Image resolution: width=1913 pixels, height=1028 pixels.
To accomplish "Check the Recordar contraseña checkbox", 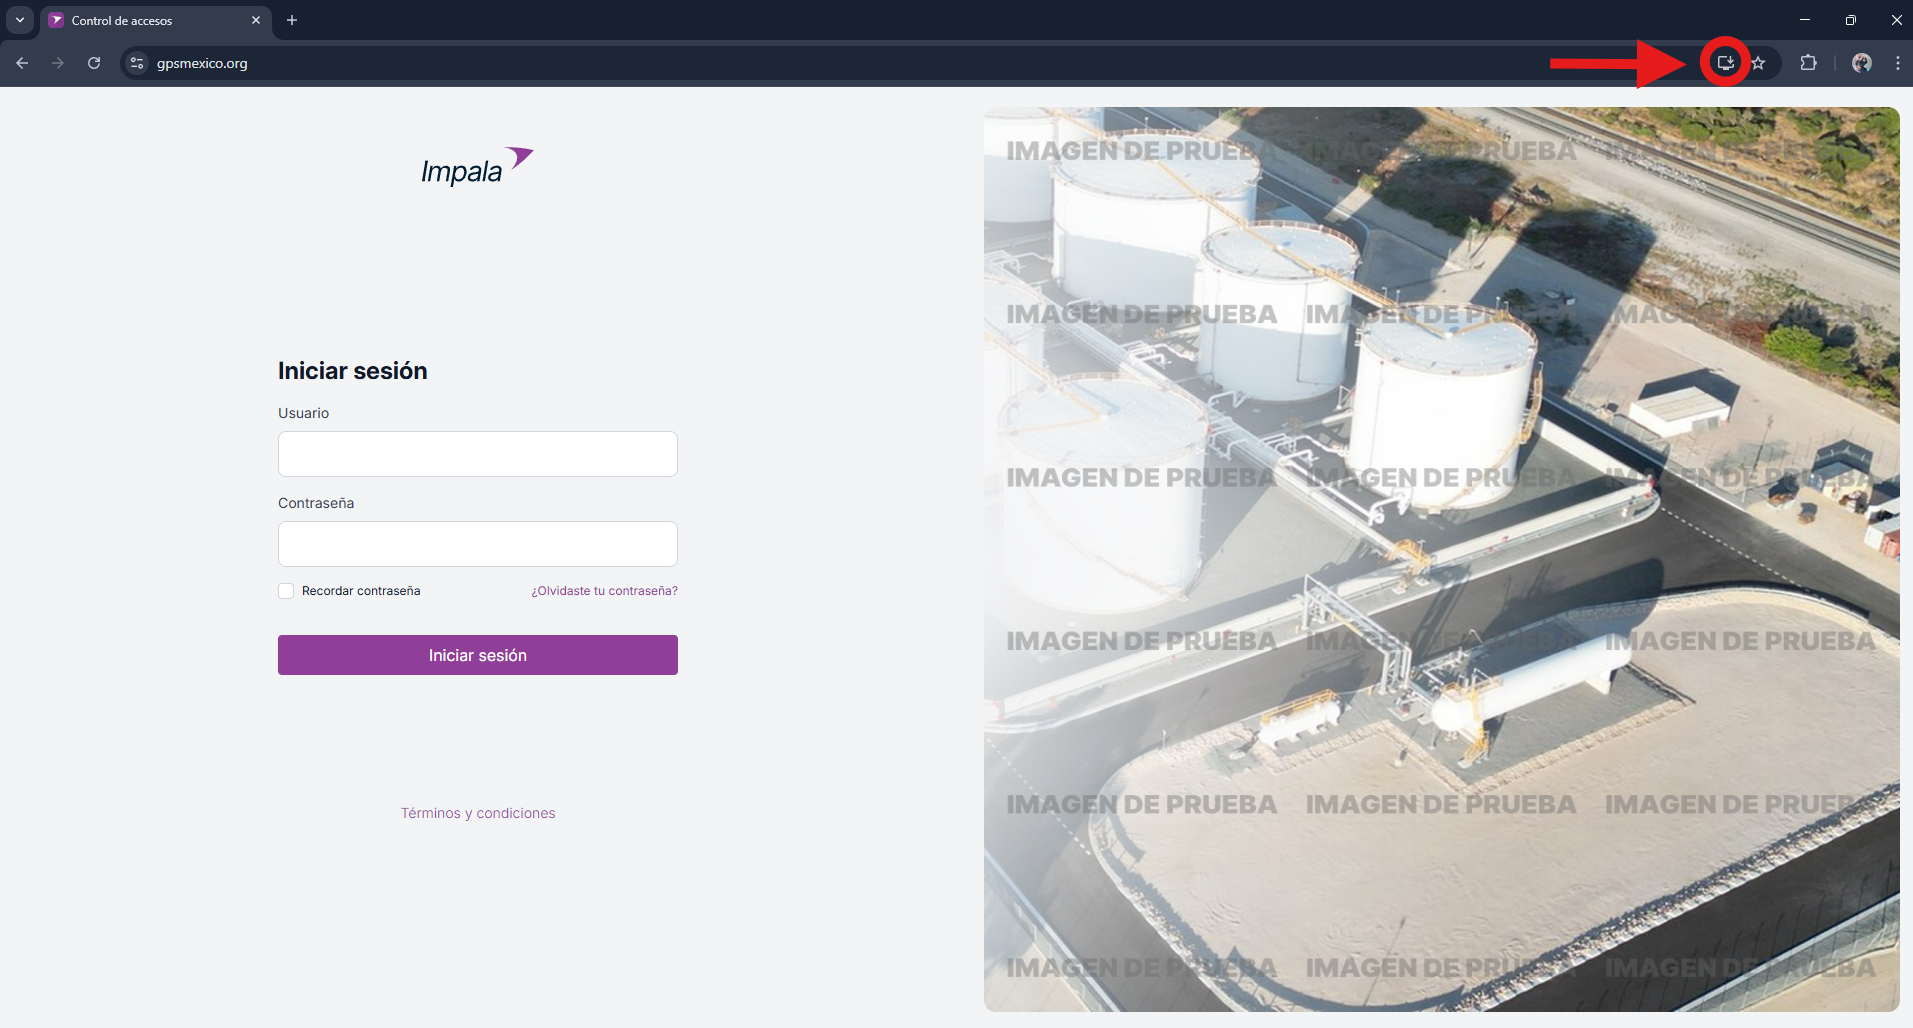I will pyautogui.click(x=286, y=591).
